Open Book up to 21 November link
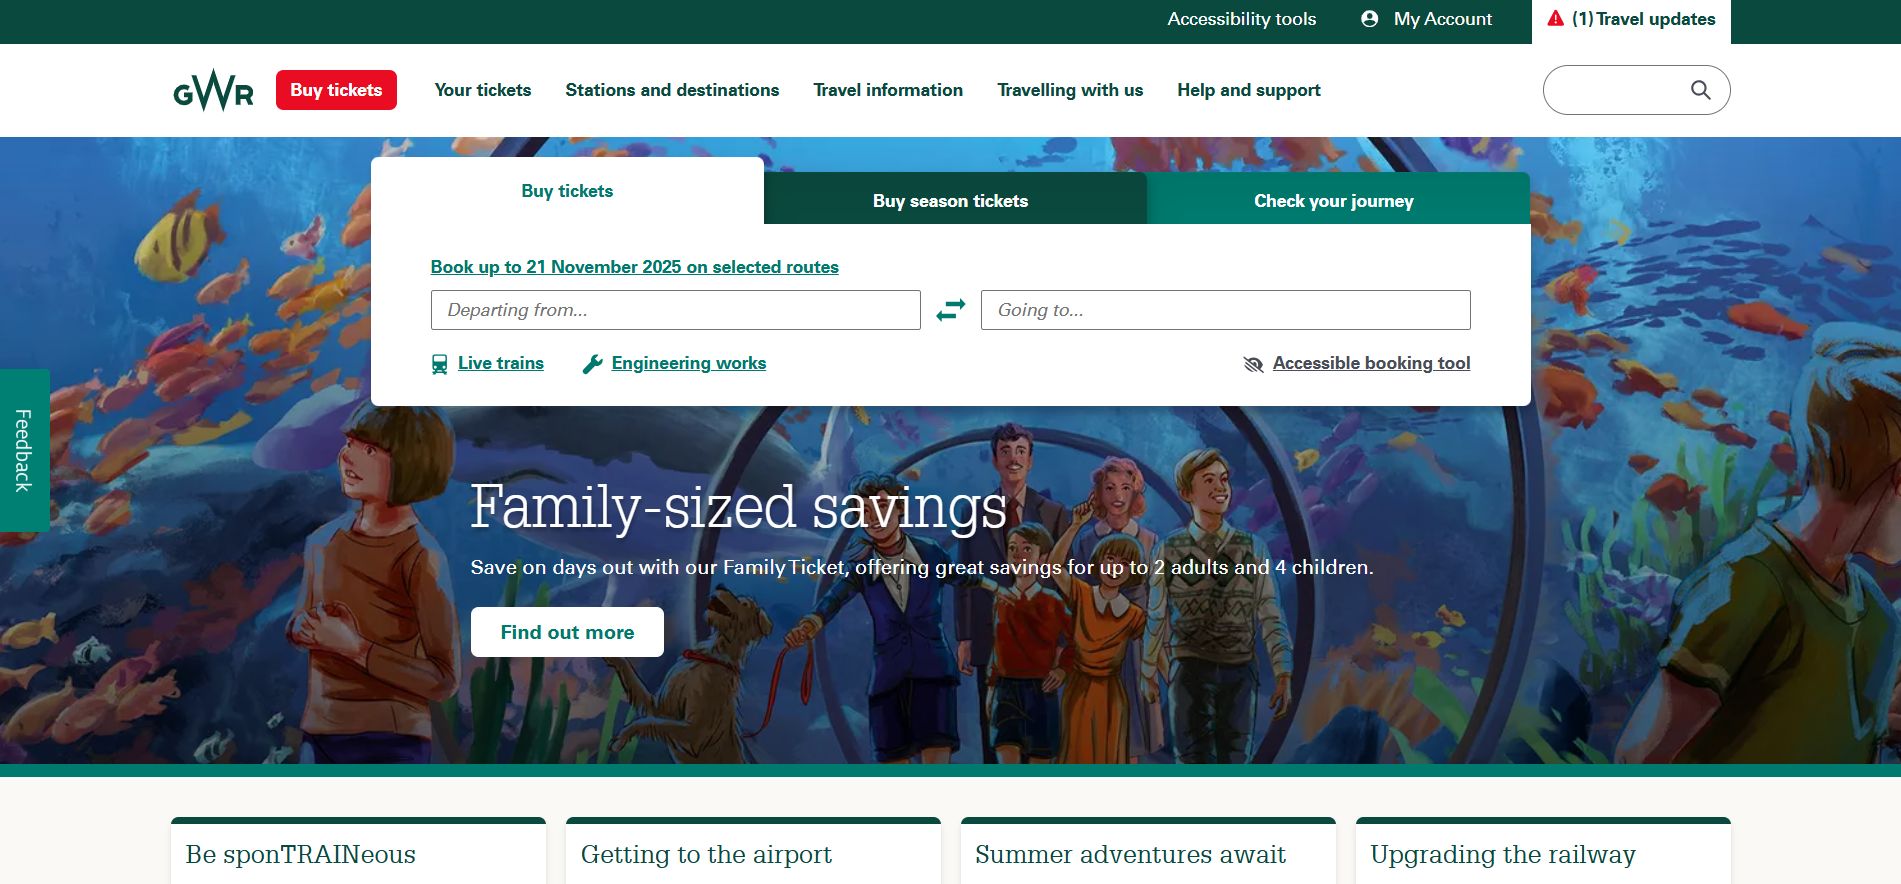Viewport: 1901px width, 884px height. [634, 267]
